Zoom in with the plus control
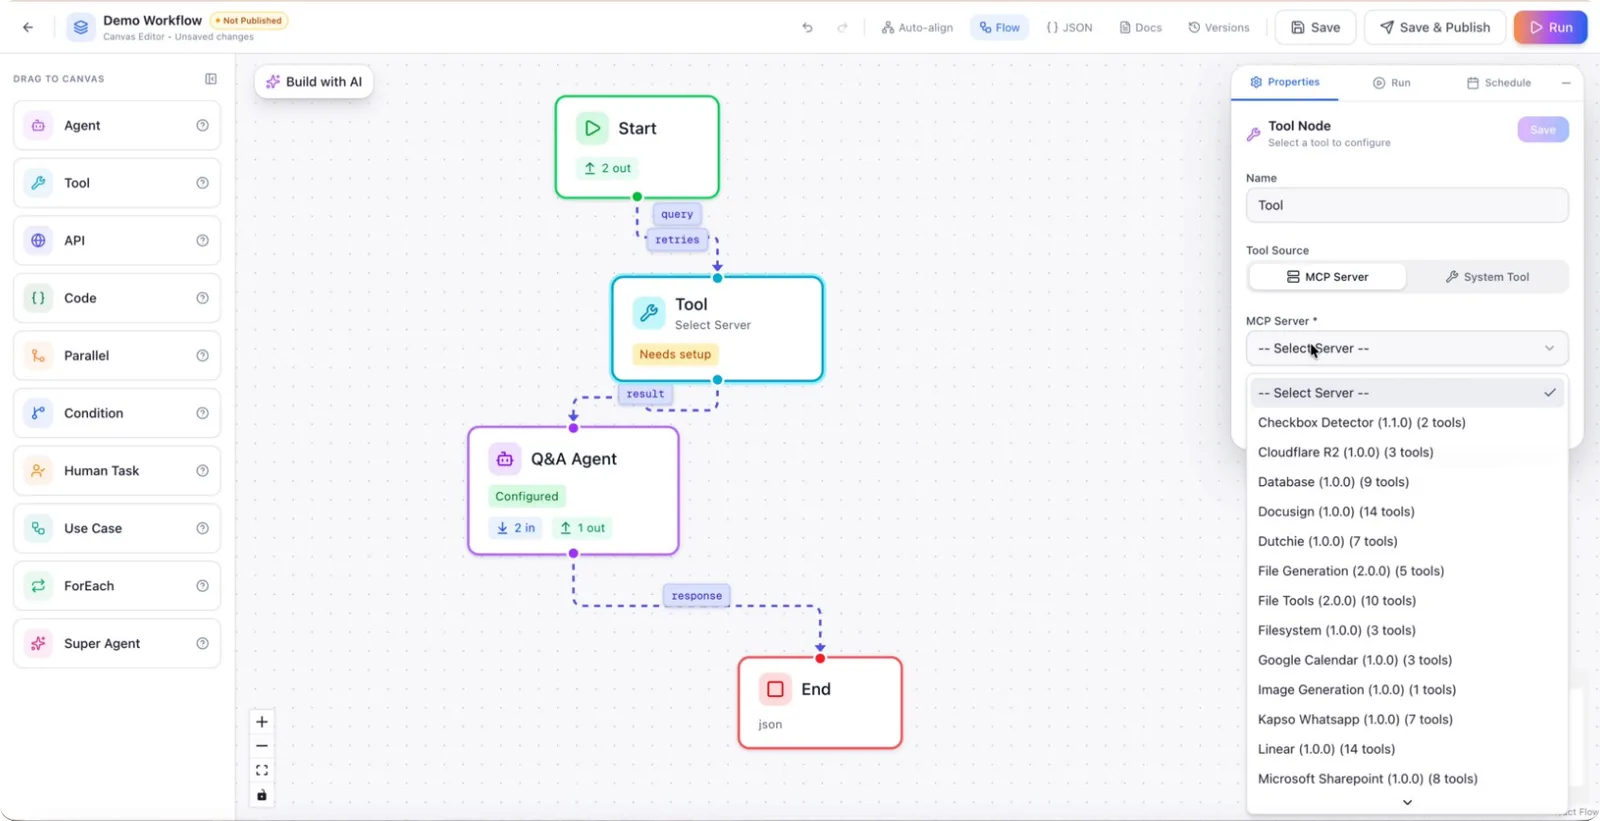 [x=262, y=722]
